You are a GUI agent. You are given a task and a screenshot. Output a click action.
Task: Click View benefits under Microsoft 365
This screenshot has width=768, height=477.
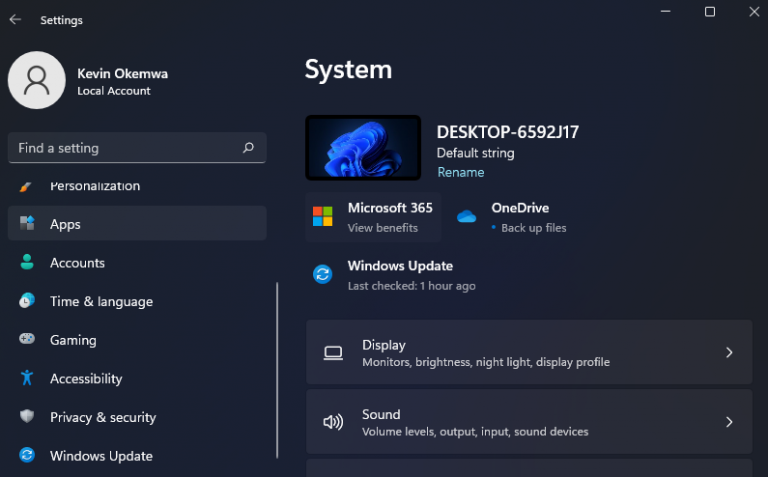click(383, 228)
